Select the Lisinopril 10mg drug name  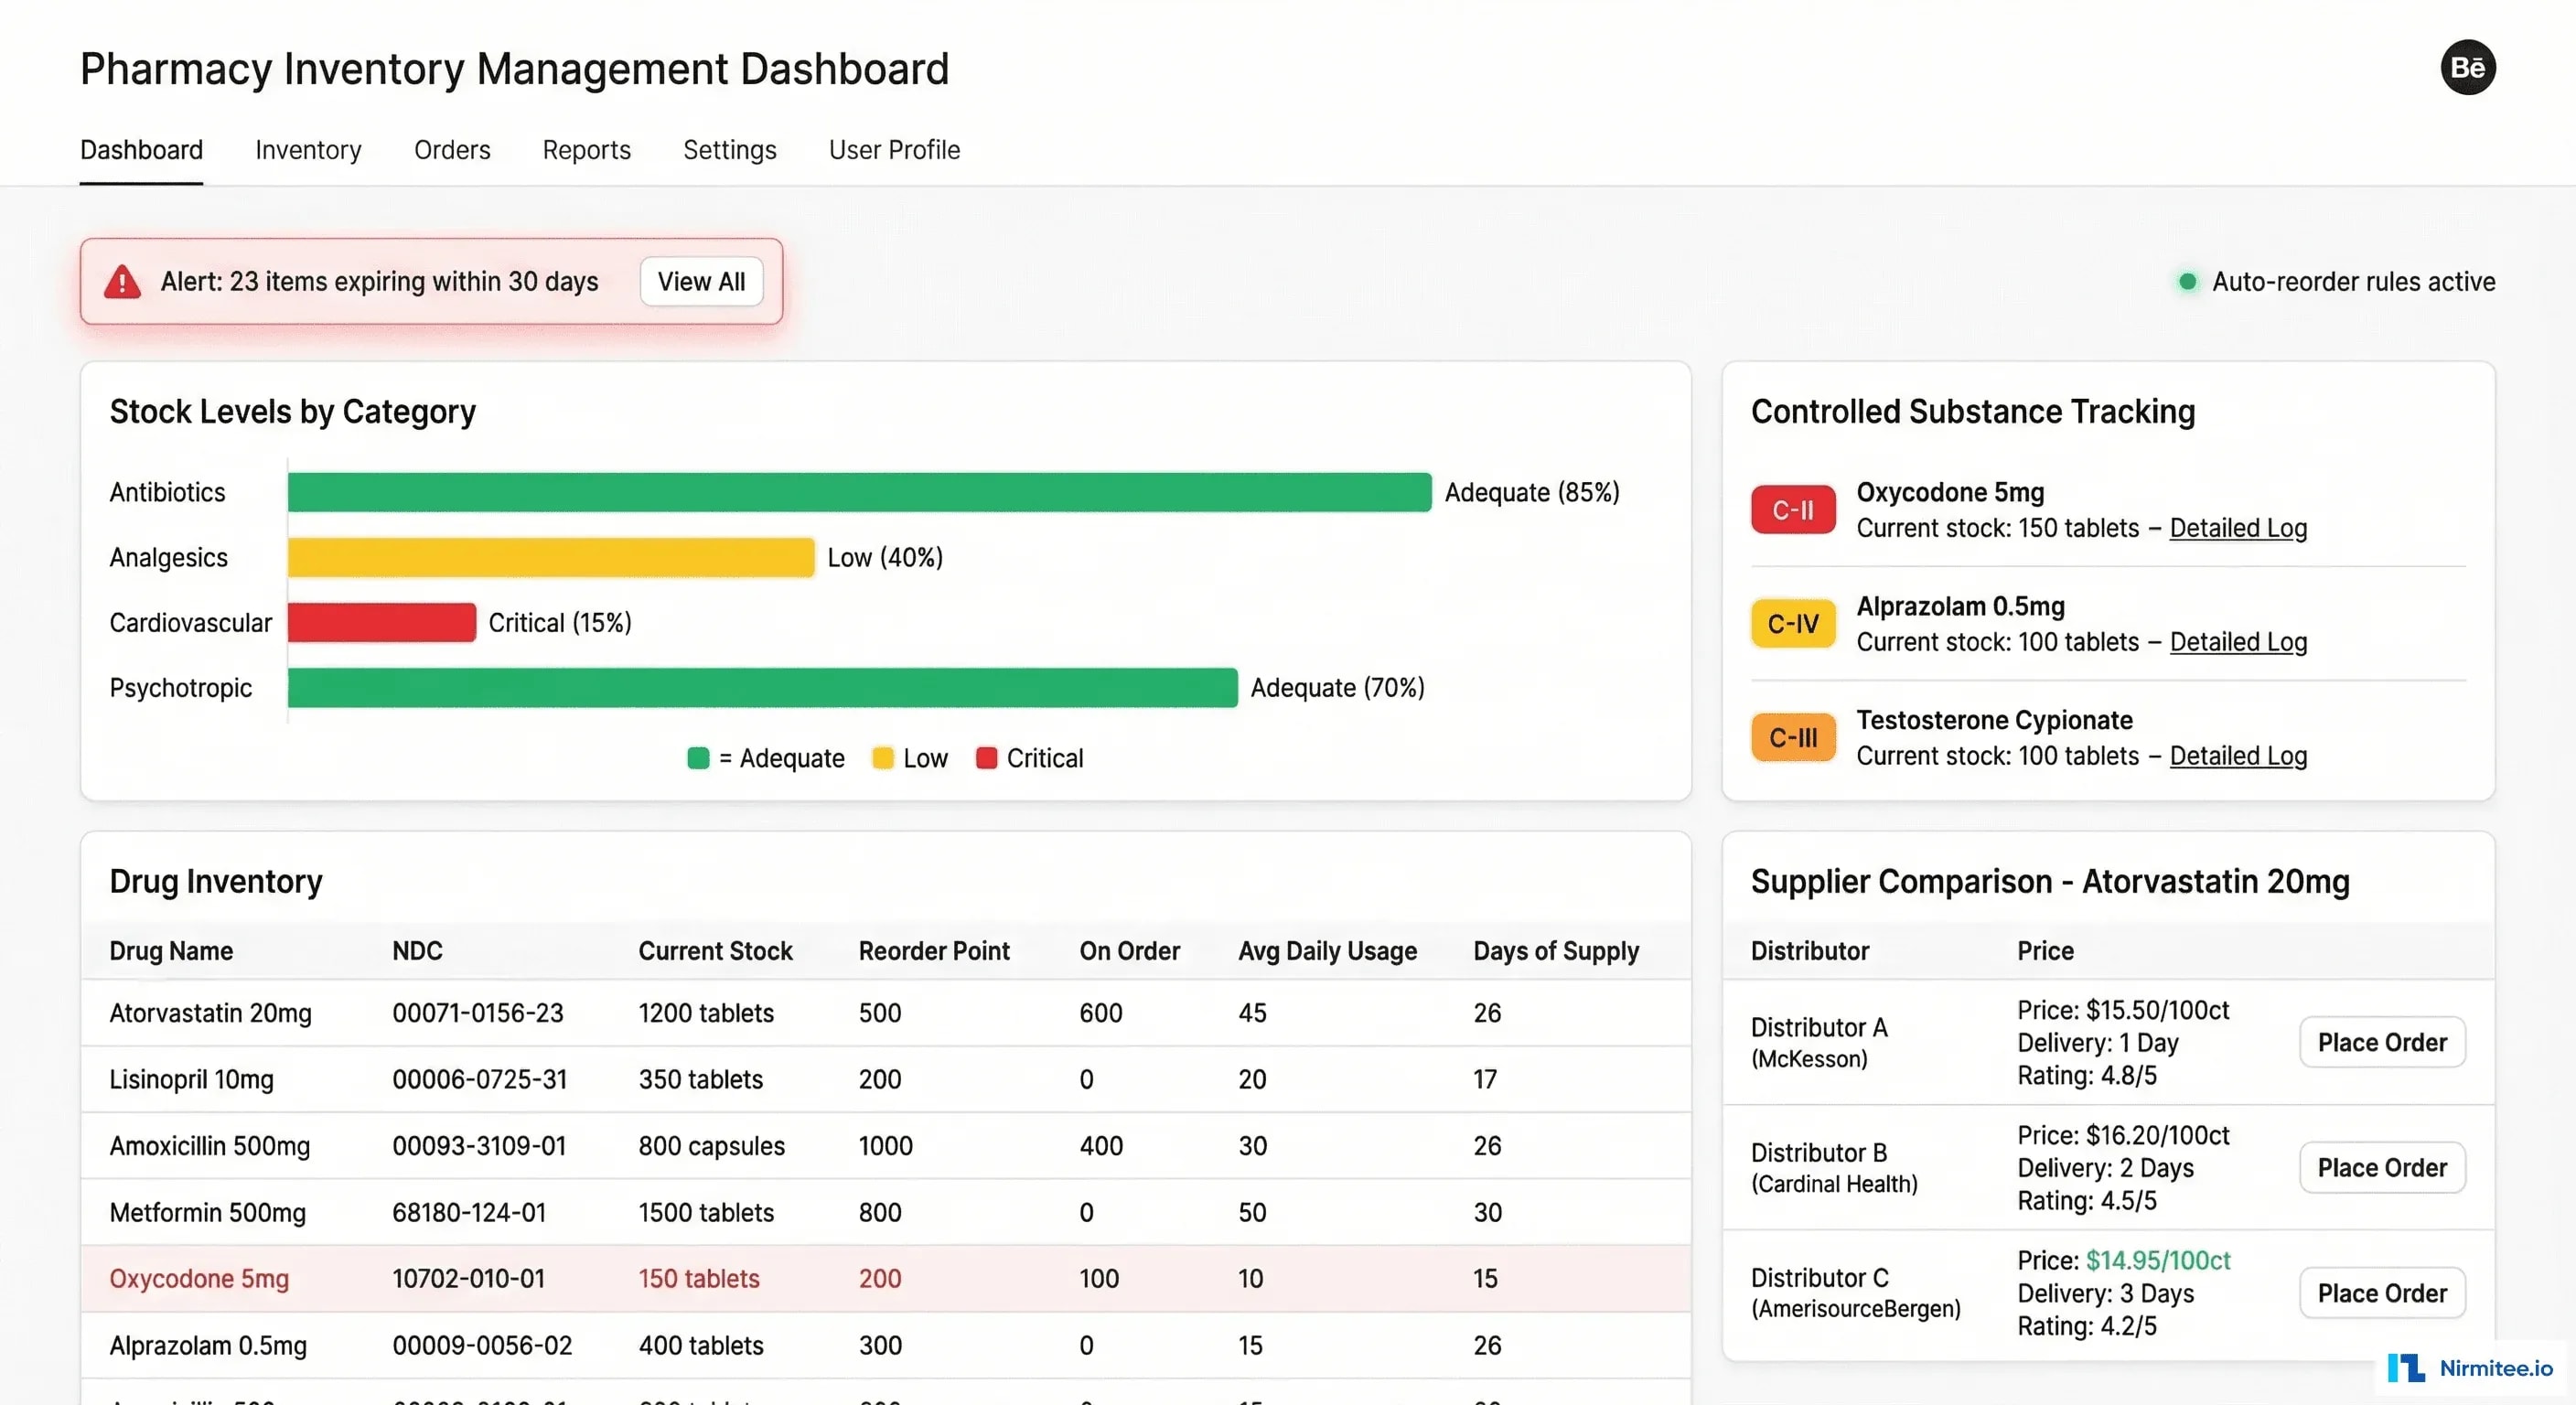tap(191, 1079)
